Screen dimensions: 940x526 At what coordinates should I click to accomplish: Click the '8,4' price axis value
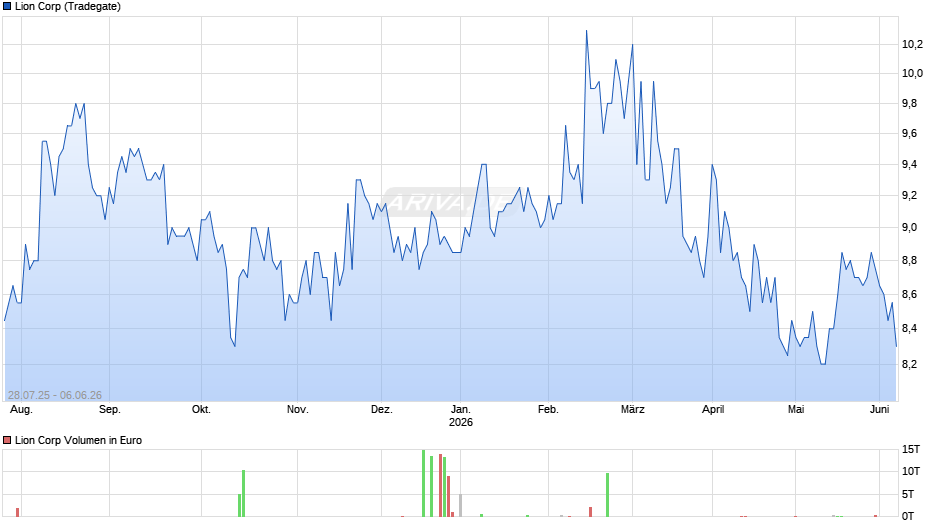(x=909, y=329)
